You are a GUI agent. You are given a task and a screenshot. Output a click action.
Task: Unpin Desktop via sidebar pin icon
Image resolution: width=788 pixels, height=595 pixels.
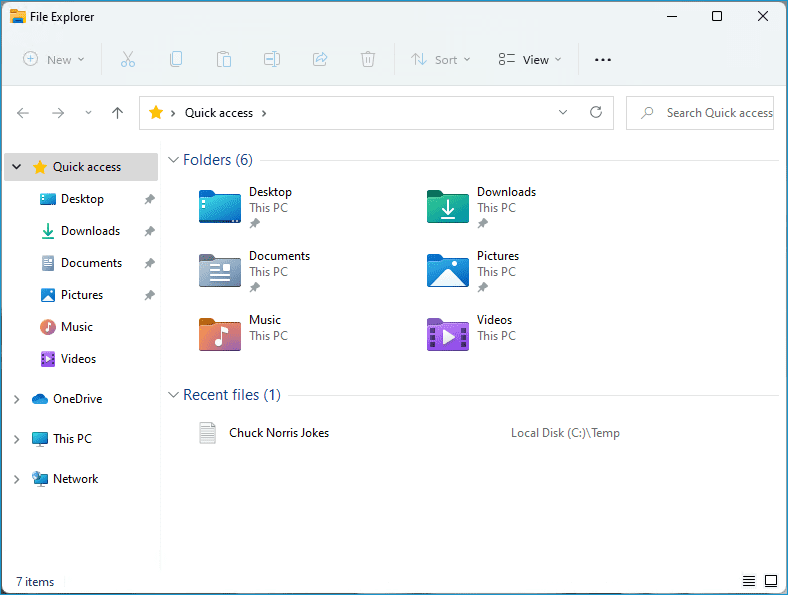[x=149, y=199]
